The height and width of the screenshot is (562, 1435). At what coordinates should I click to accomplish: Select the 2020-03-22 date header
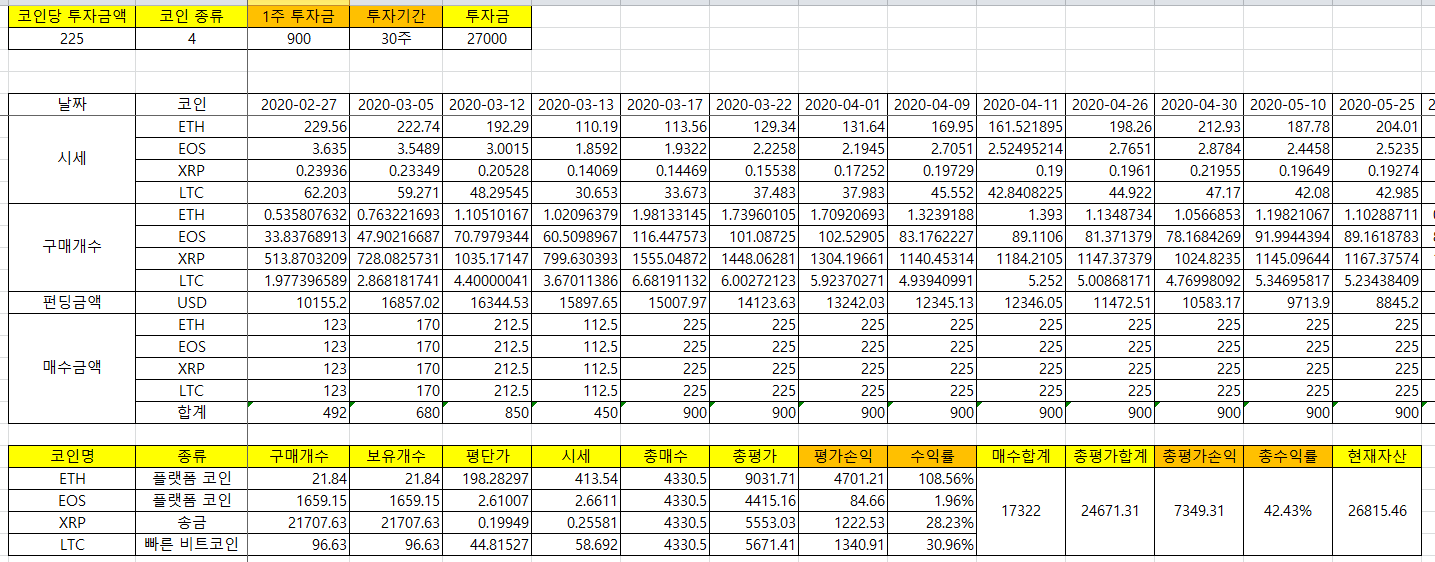(754, 104)
